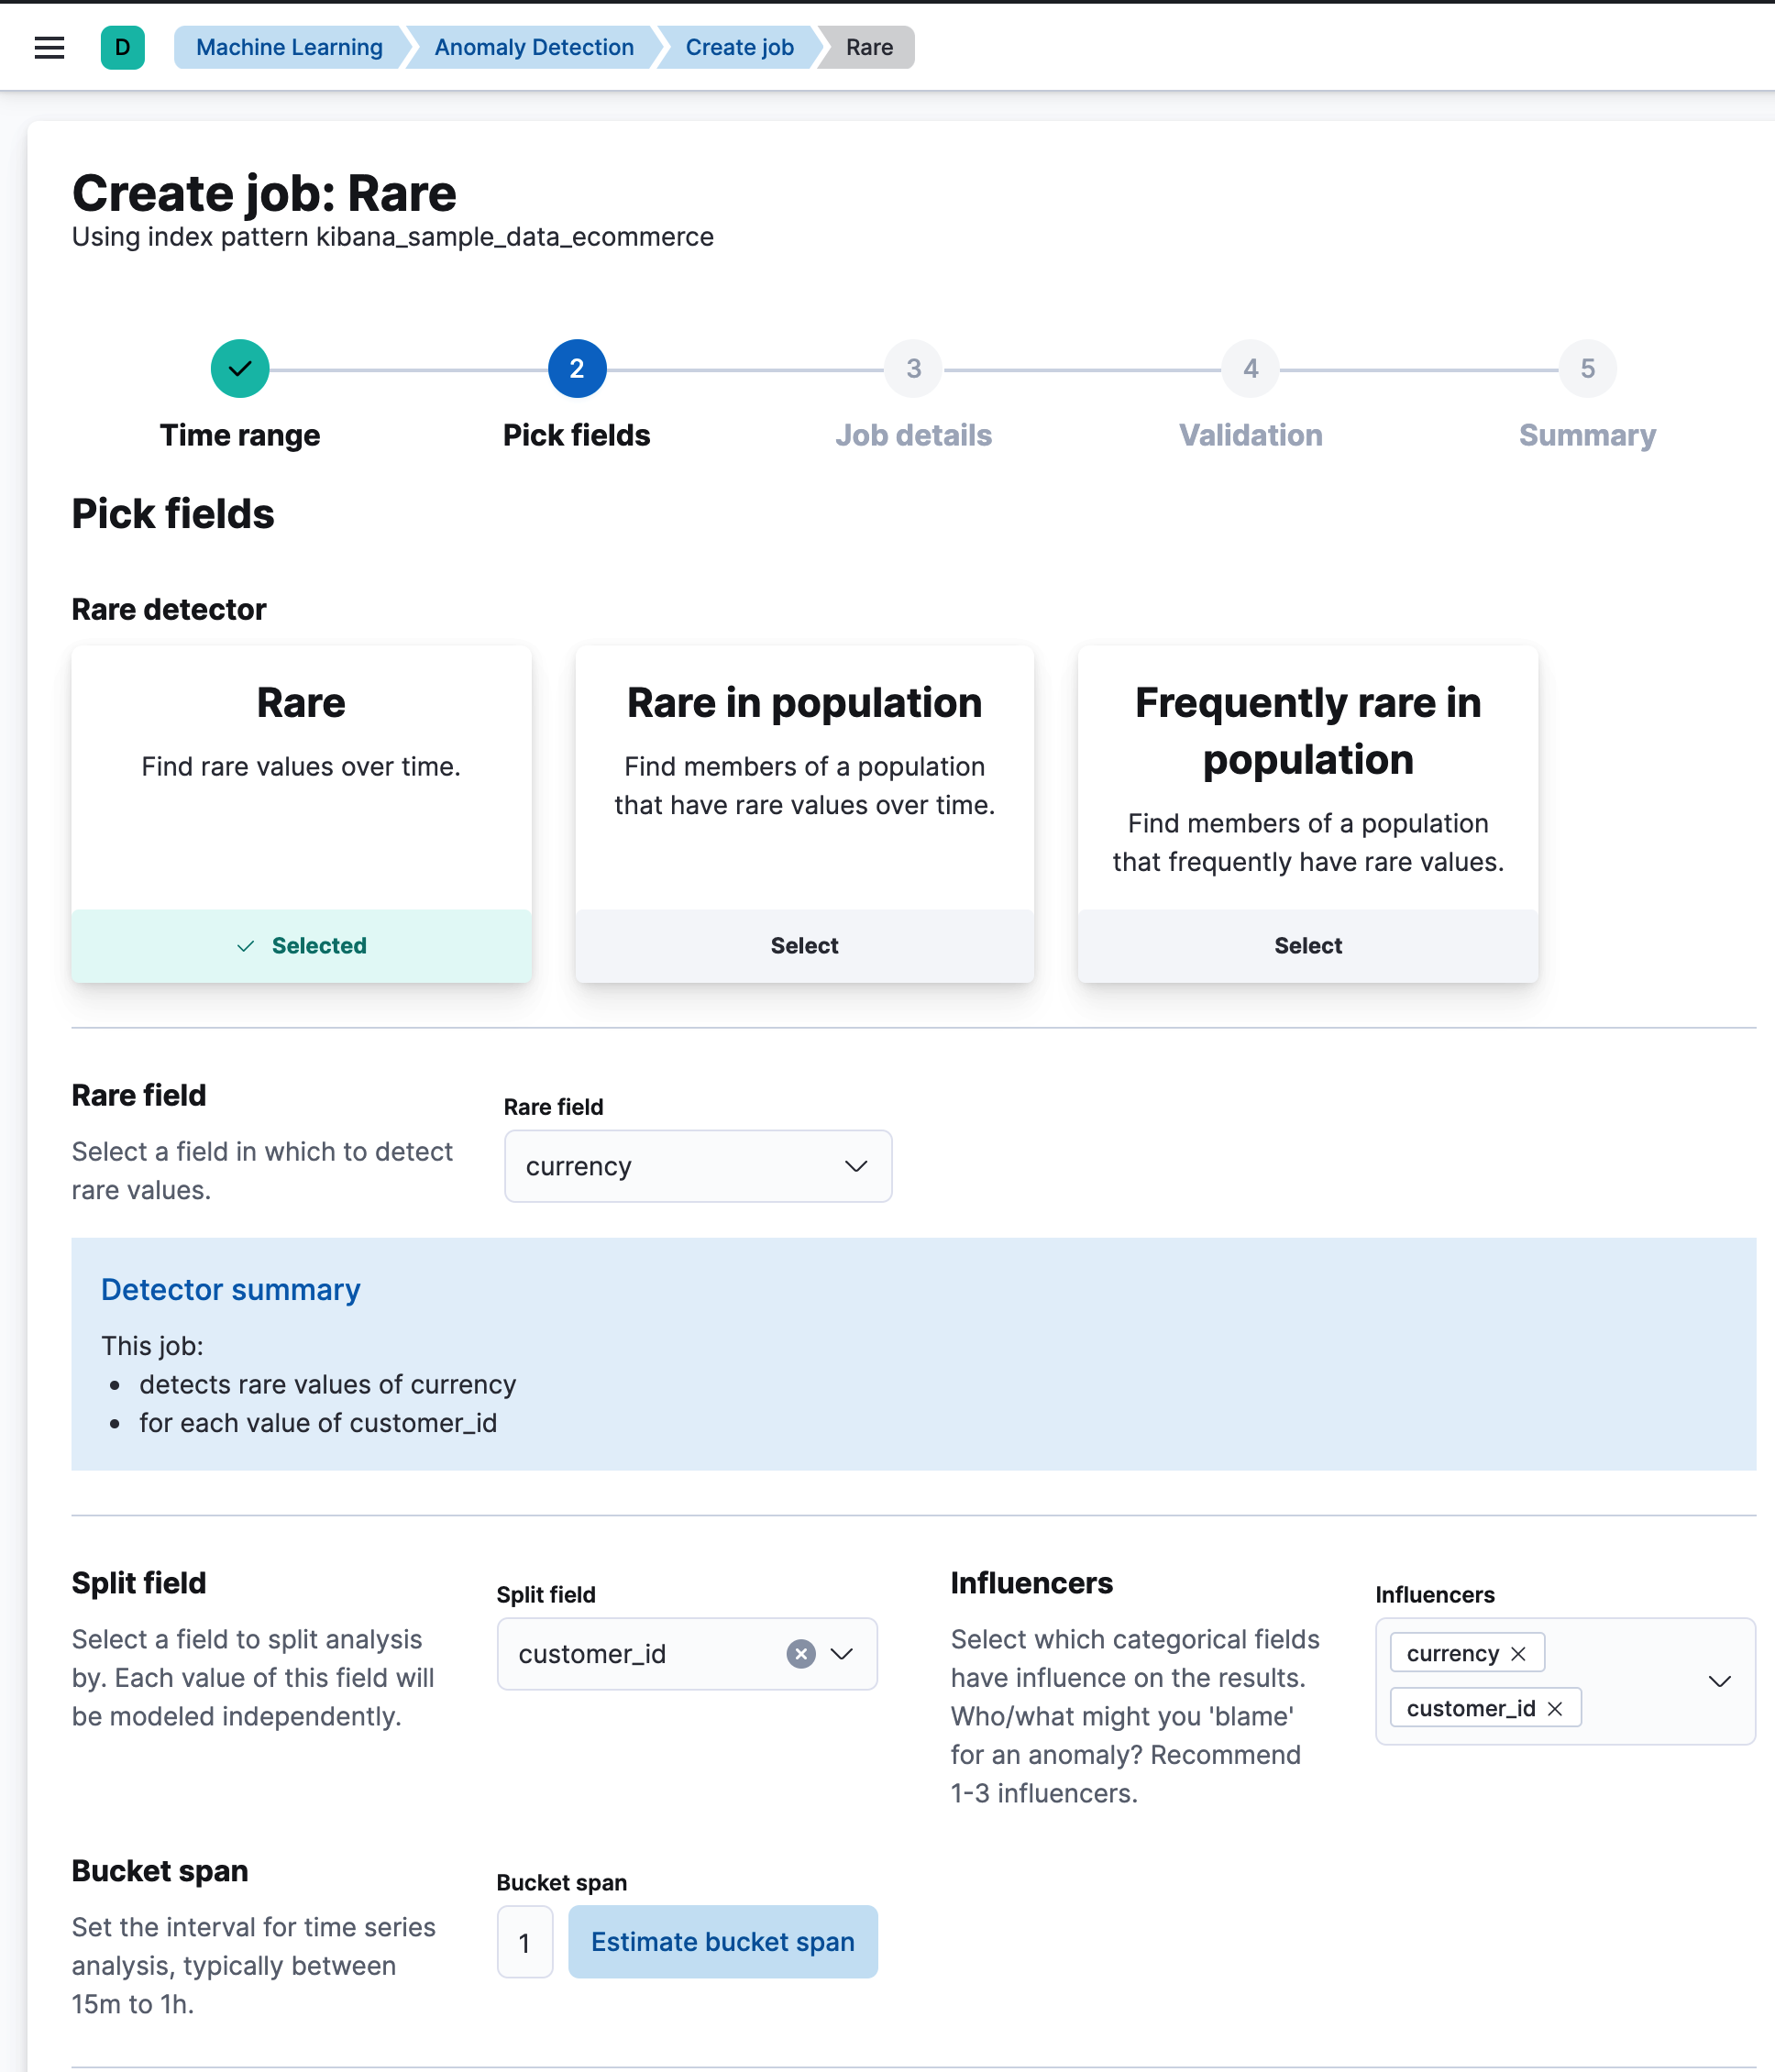
Task: Open the main navigation hamburger menu
Action: click(49, 47)
